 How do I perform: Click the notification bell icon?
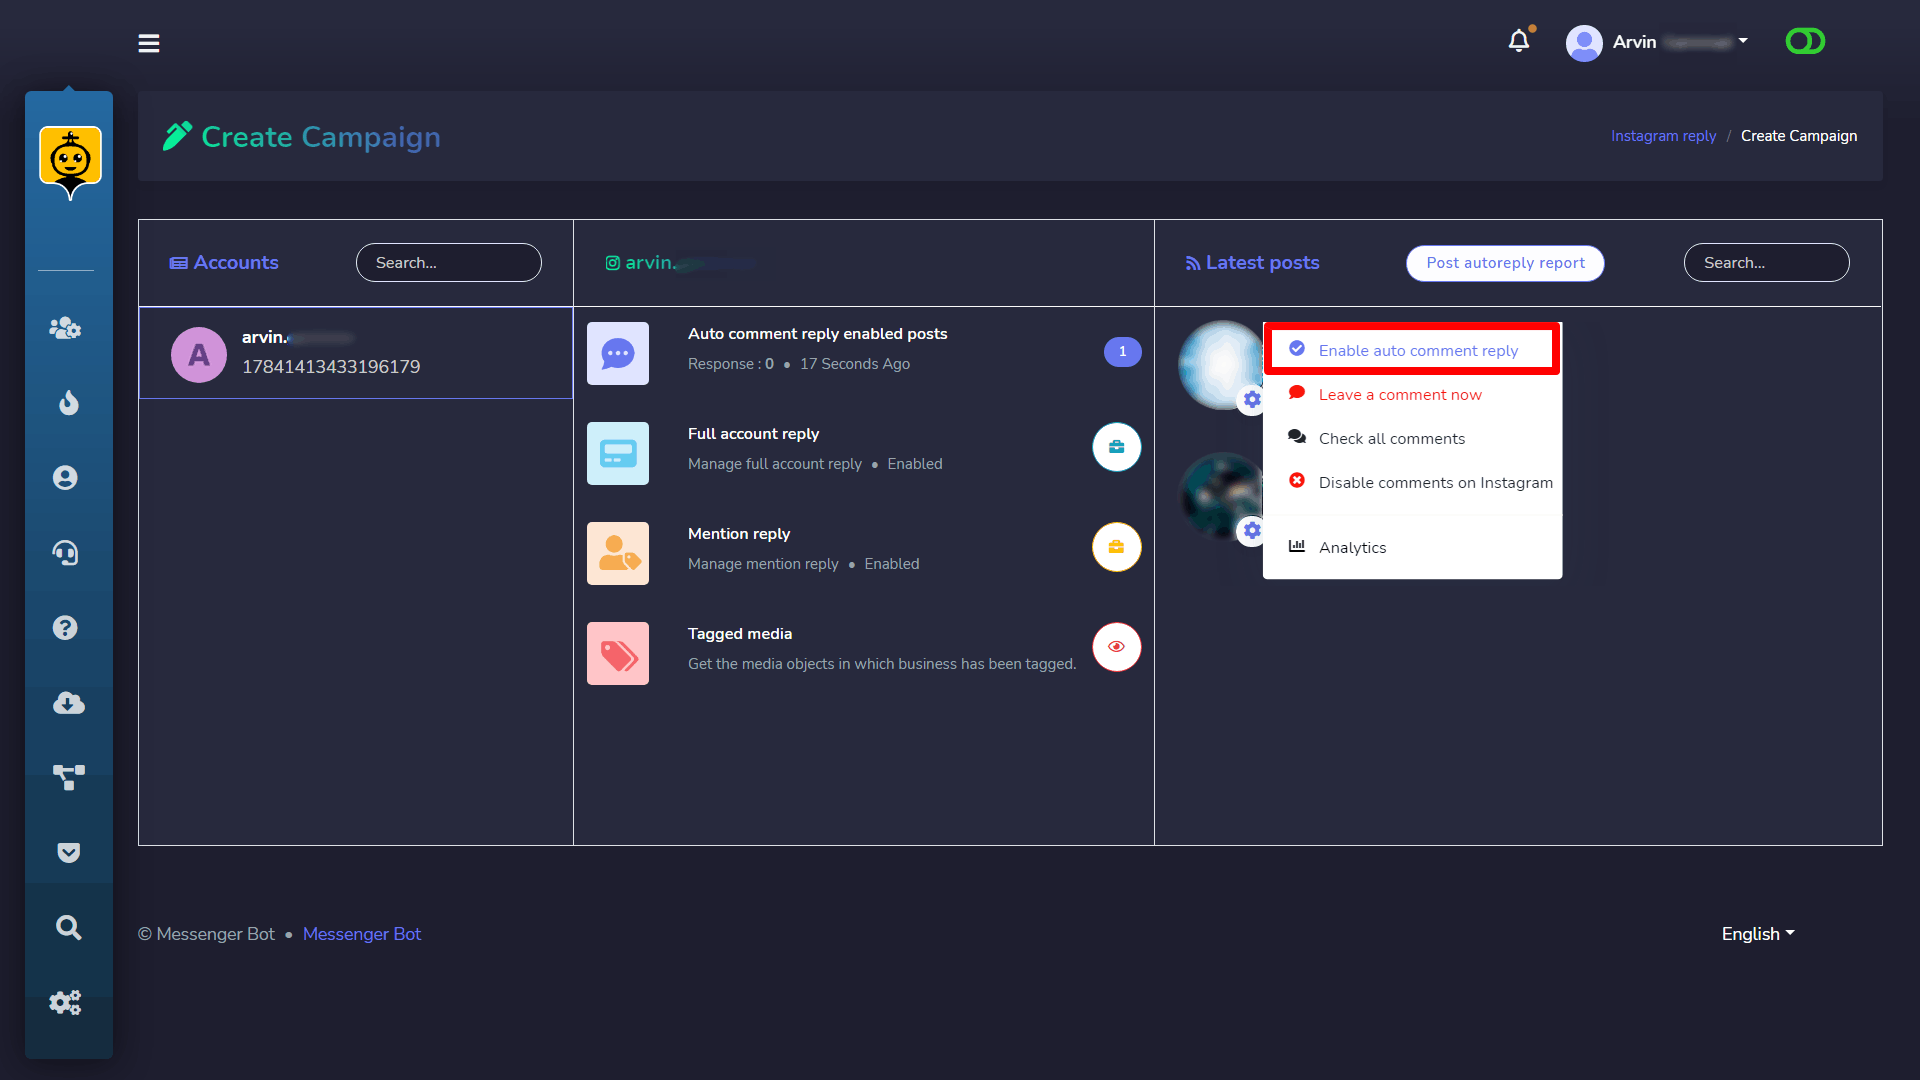[x=1518, y=41]
